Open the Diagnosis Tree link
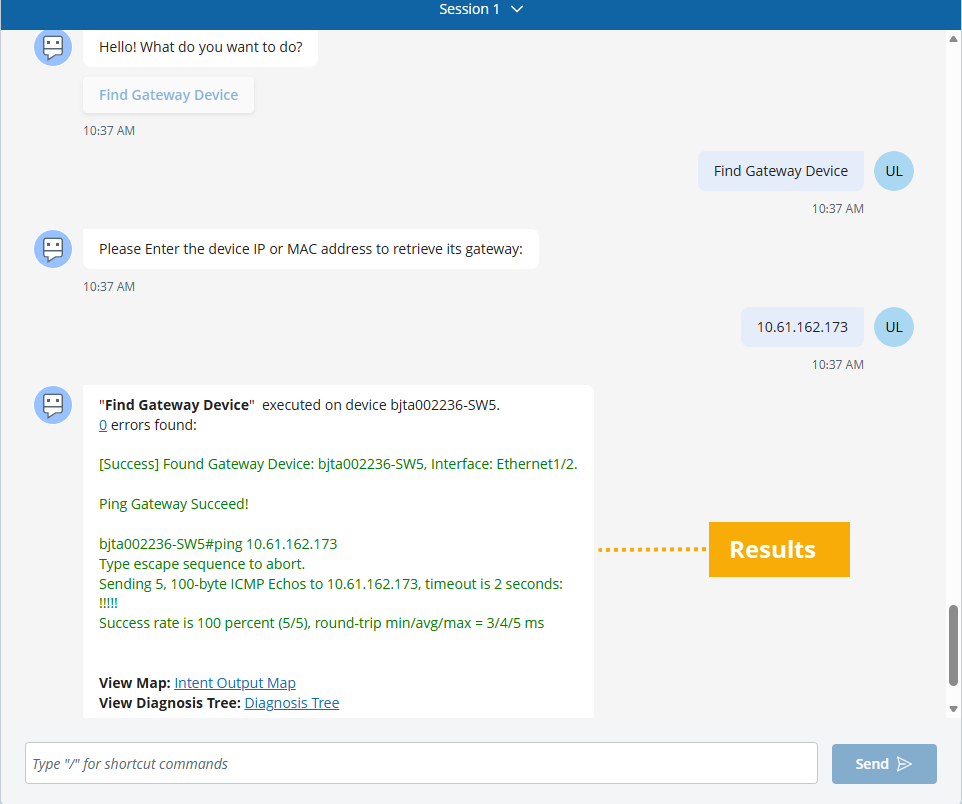962x804 pixels. coord(292,703)
